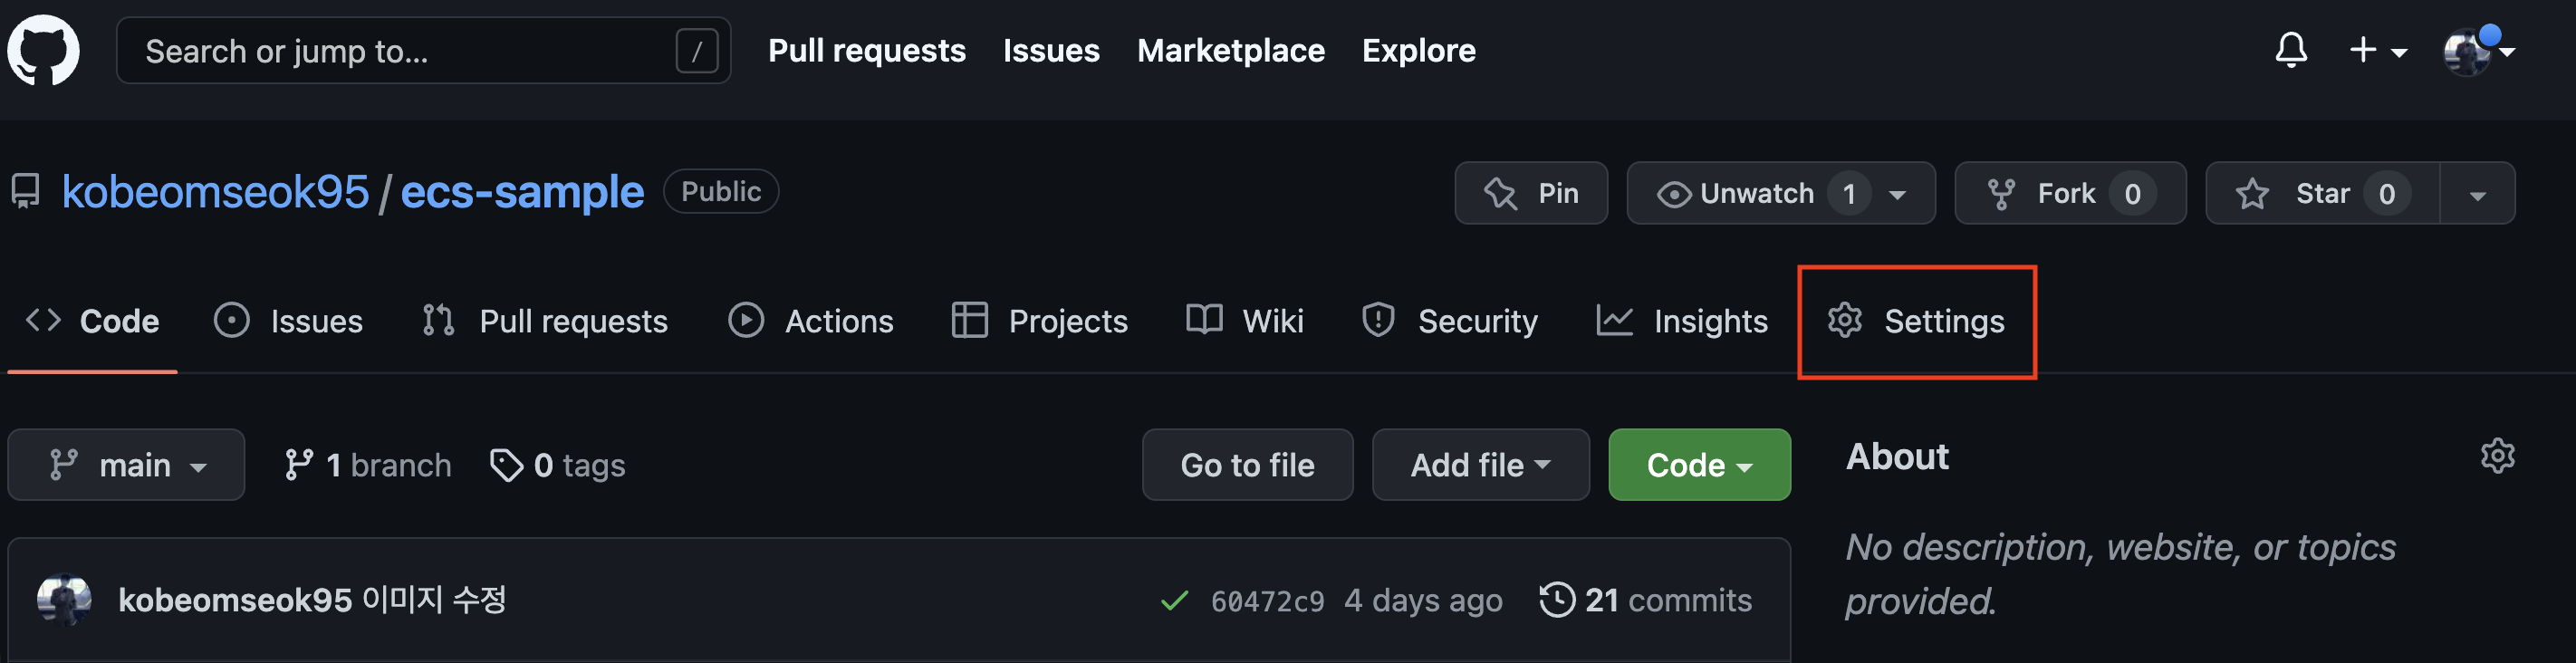Open the Projects tab
Image resolution: width=2576 pixels, height=663 pixels.
coord(1039,321)
